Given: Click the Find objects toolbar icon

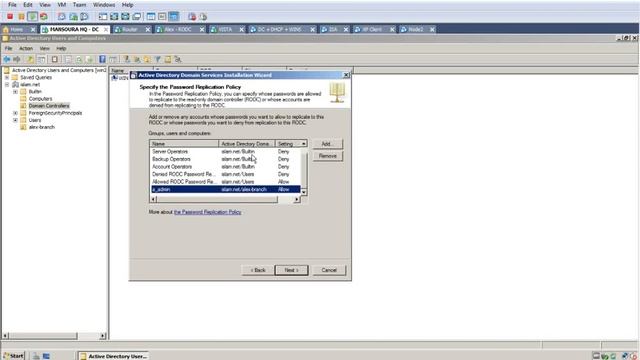Looking at the screenshot, I should click(168, 60).
